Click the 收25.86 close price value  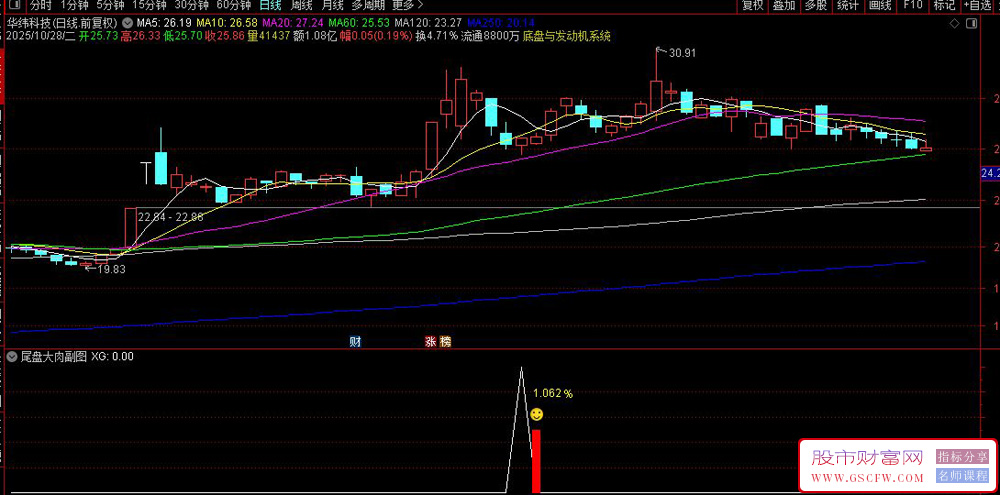225,36
